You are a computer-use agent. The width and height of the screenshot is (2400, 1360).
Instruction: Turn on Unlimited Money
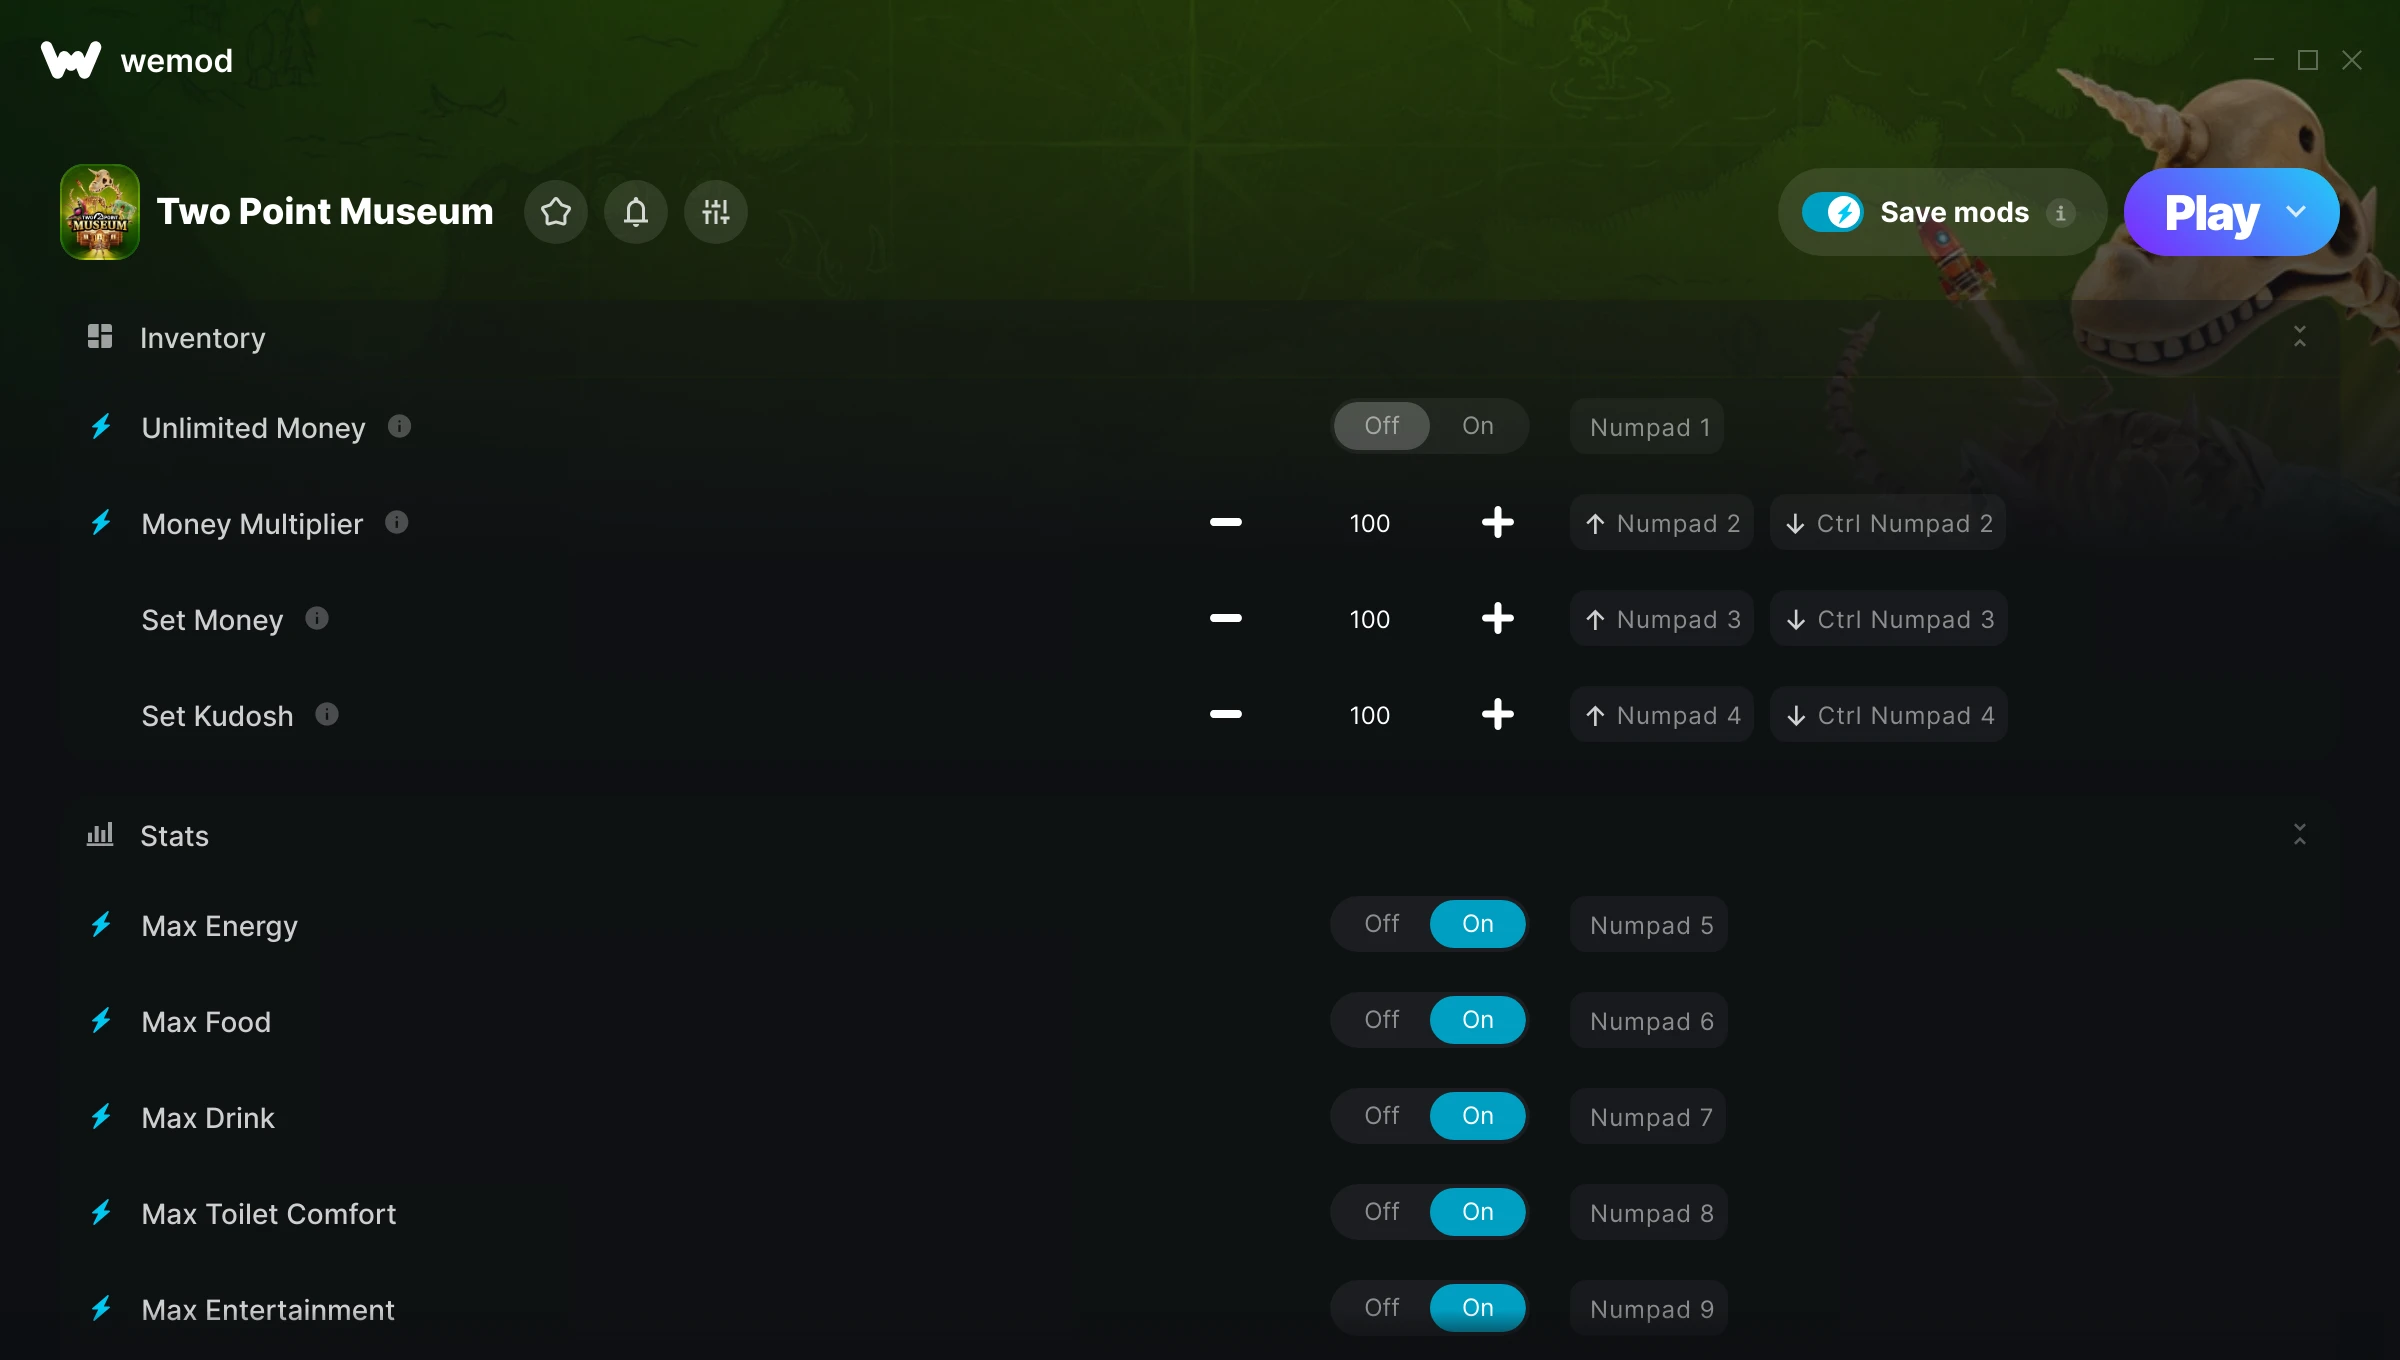coord(1477,426)
